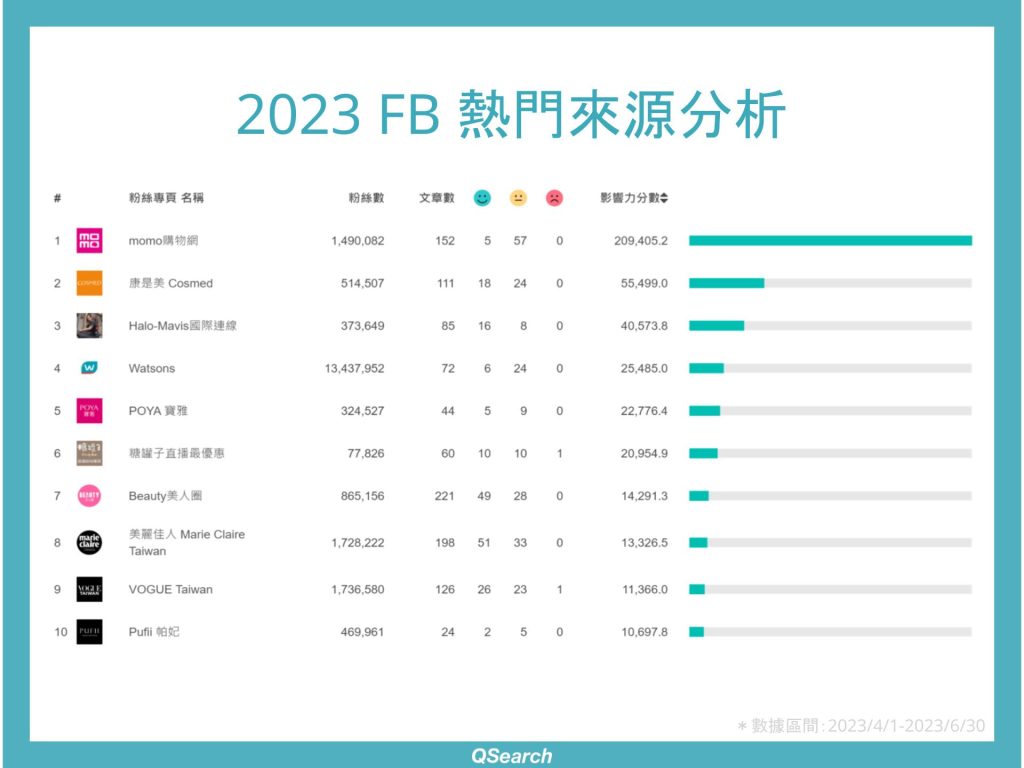Click the 文章數 column header

pos(436,198)
